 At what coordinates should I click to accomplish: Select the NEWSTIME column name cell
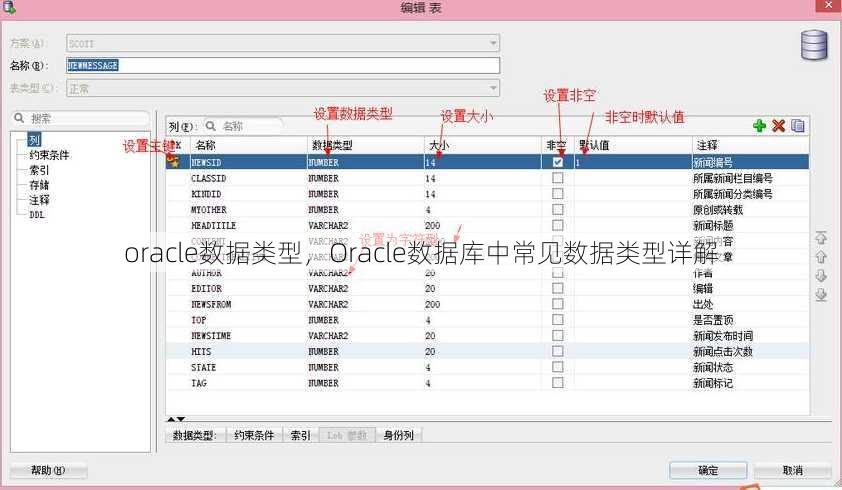[248, 335]
